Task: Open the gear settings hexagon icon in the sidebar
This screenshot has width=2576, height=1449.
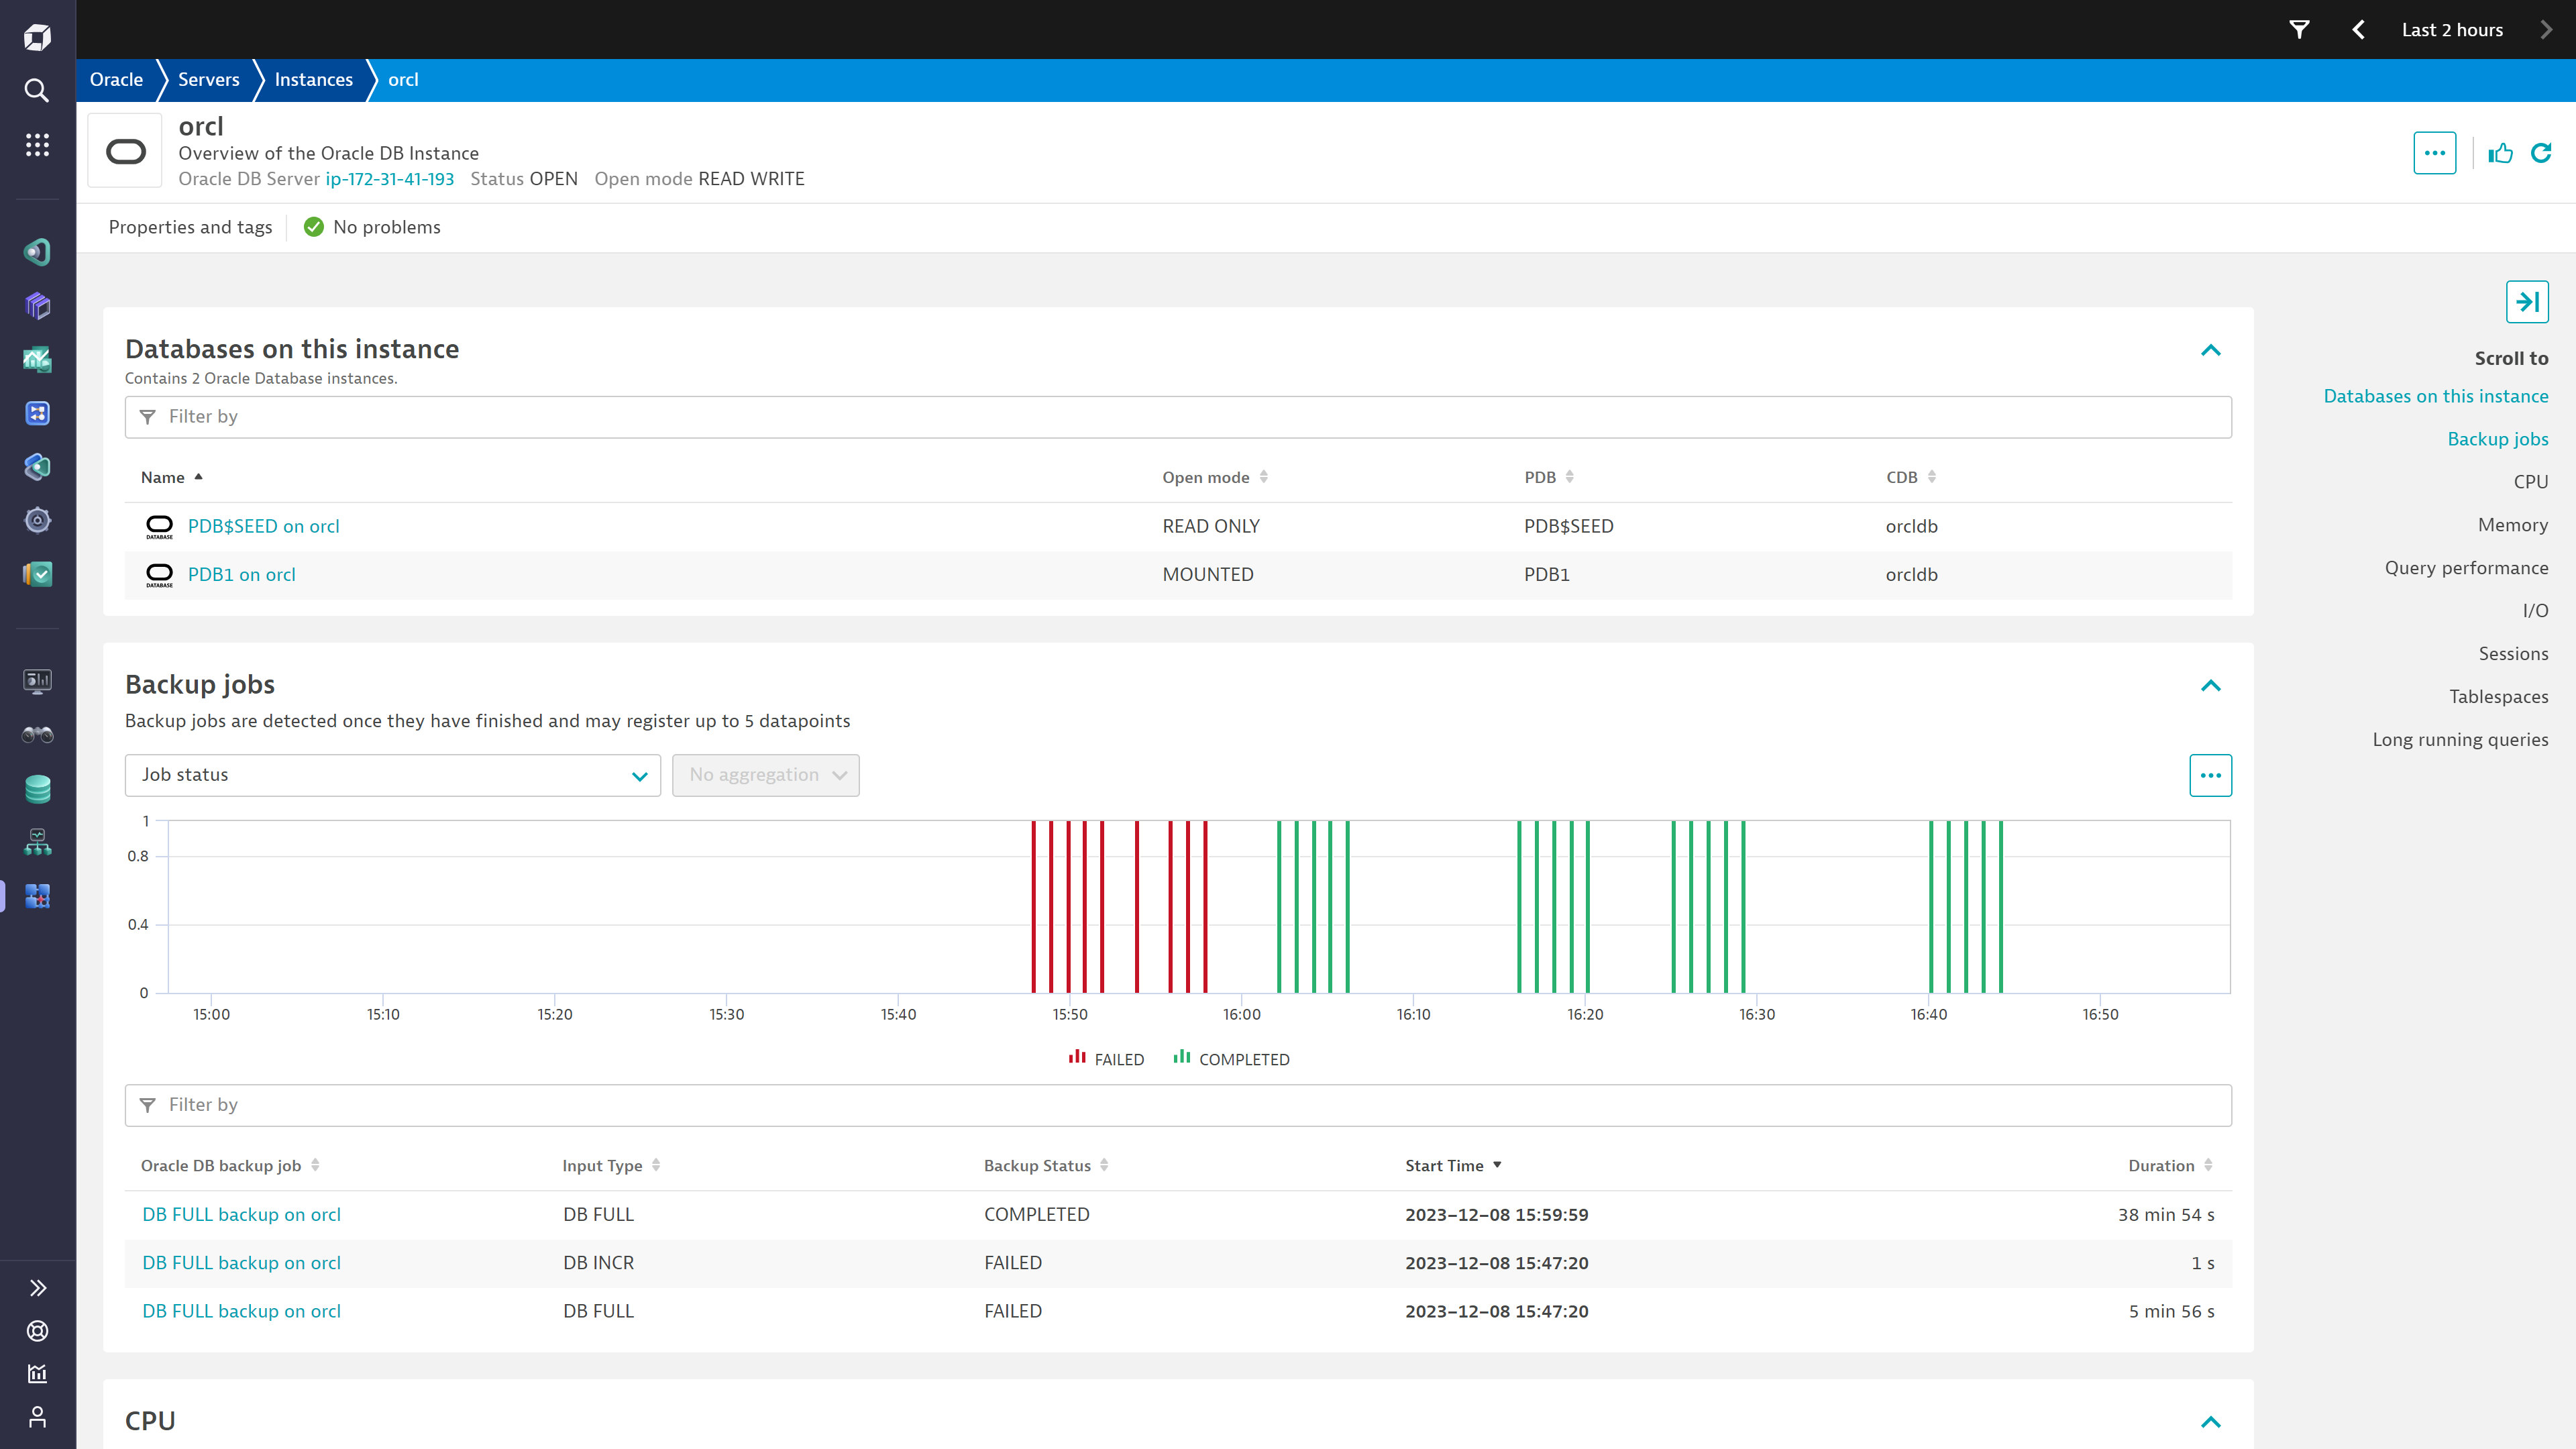Action: [x=37, y=520]
